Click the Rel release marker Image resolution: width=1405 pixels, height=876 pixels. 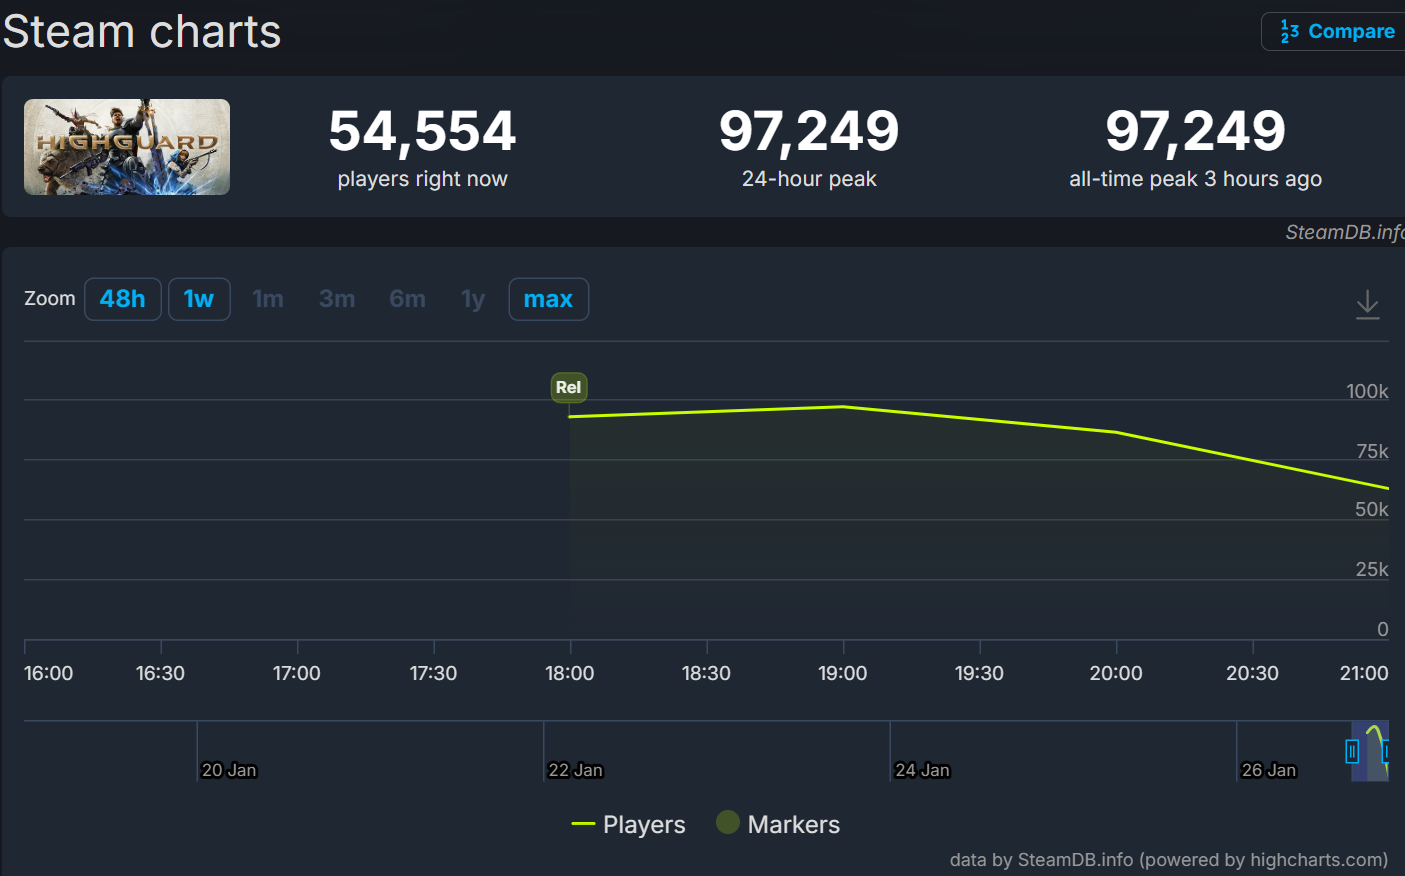(569, 387)
